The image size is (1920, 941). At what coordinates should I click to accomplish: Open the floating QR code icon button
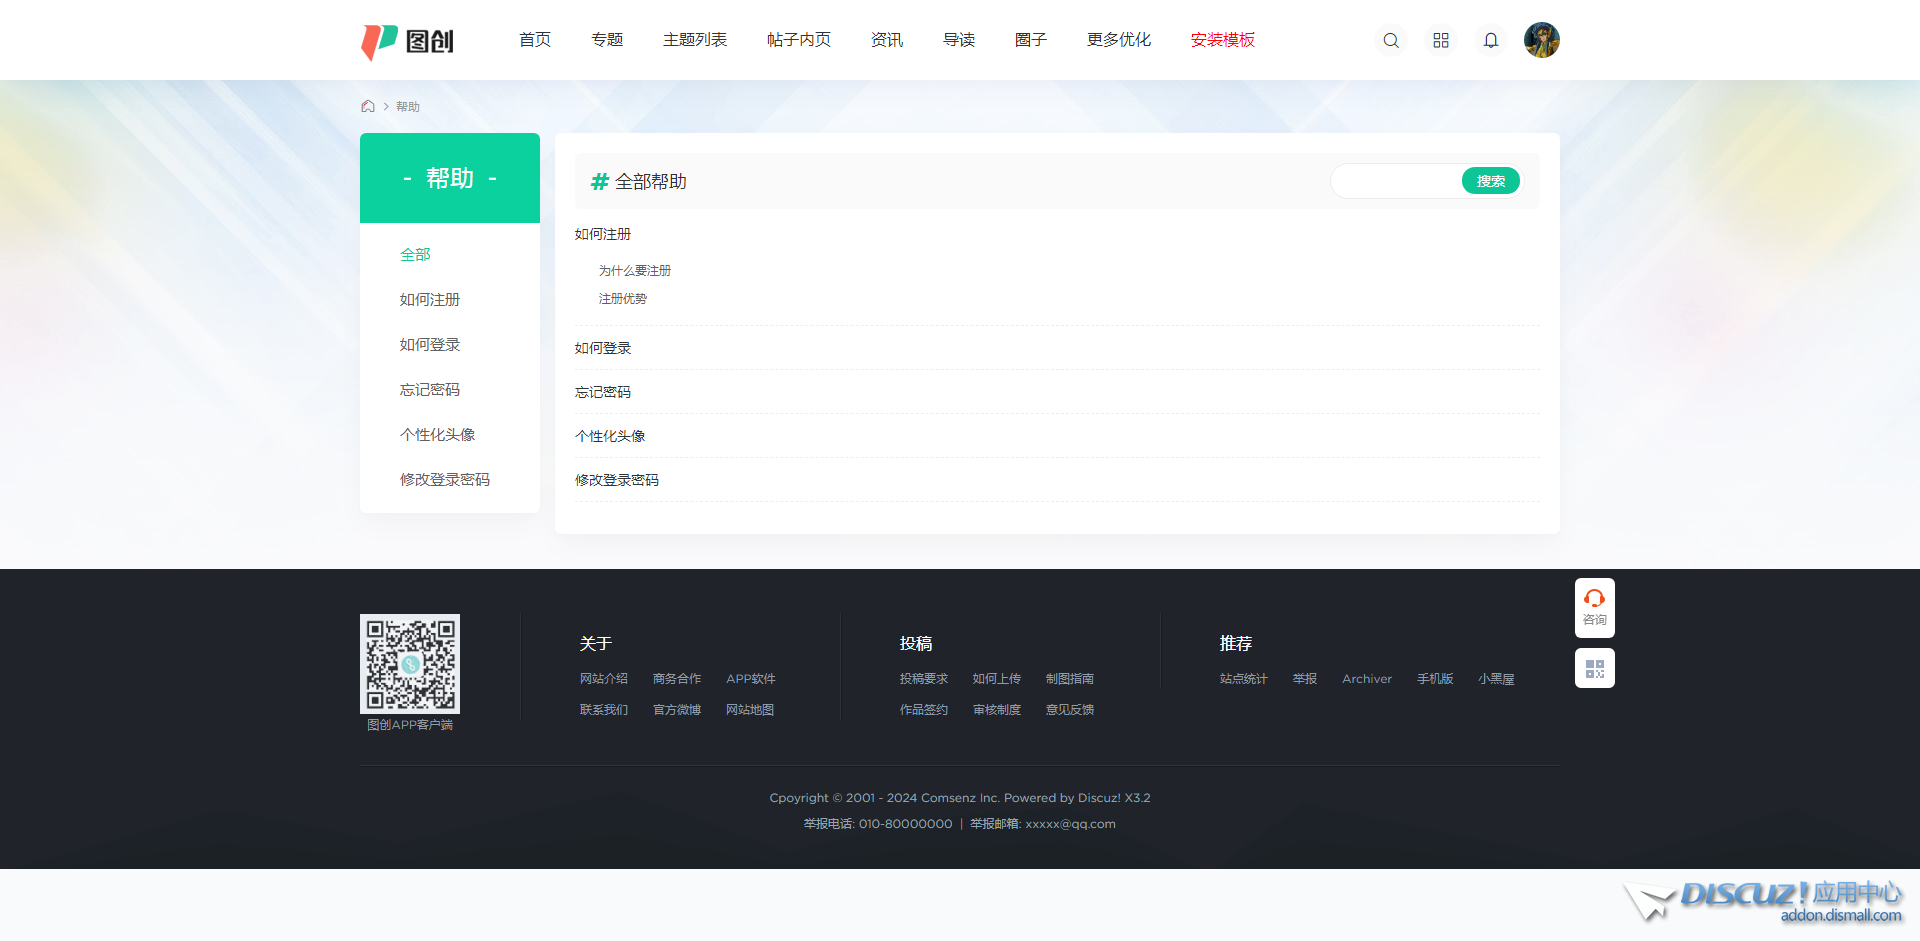tap(1594, 668)
